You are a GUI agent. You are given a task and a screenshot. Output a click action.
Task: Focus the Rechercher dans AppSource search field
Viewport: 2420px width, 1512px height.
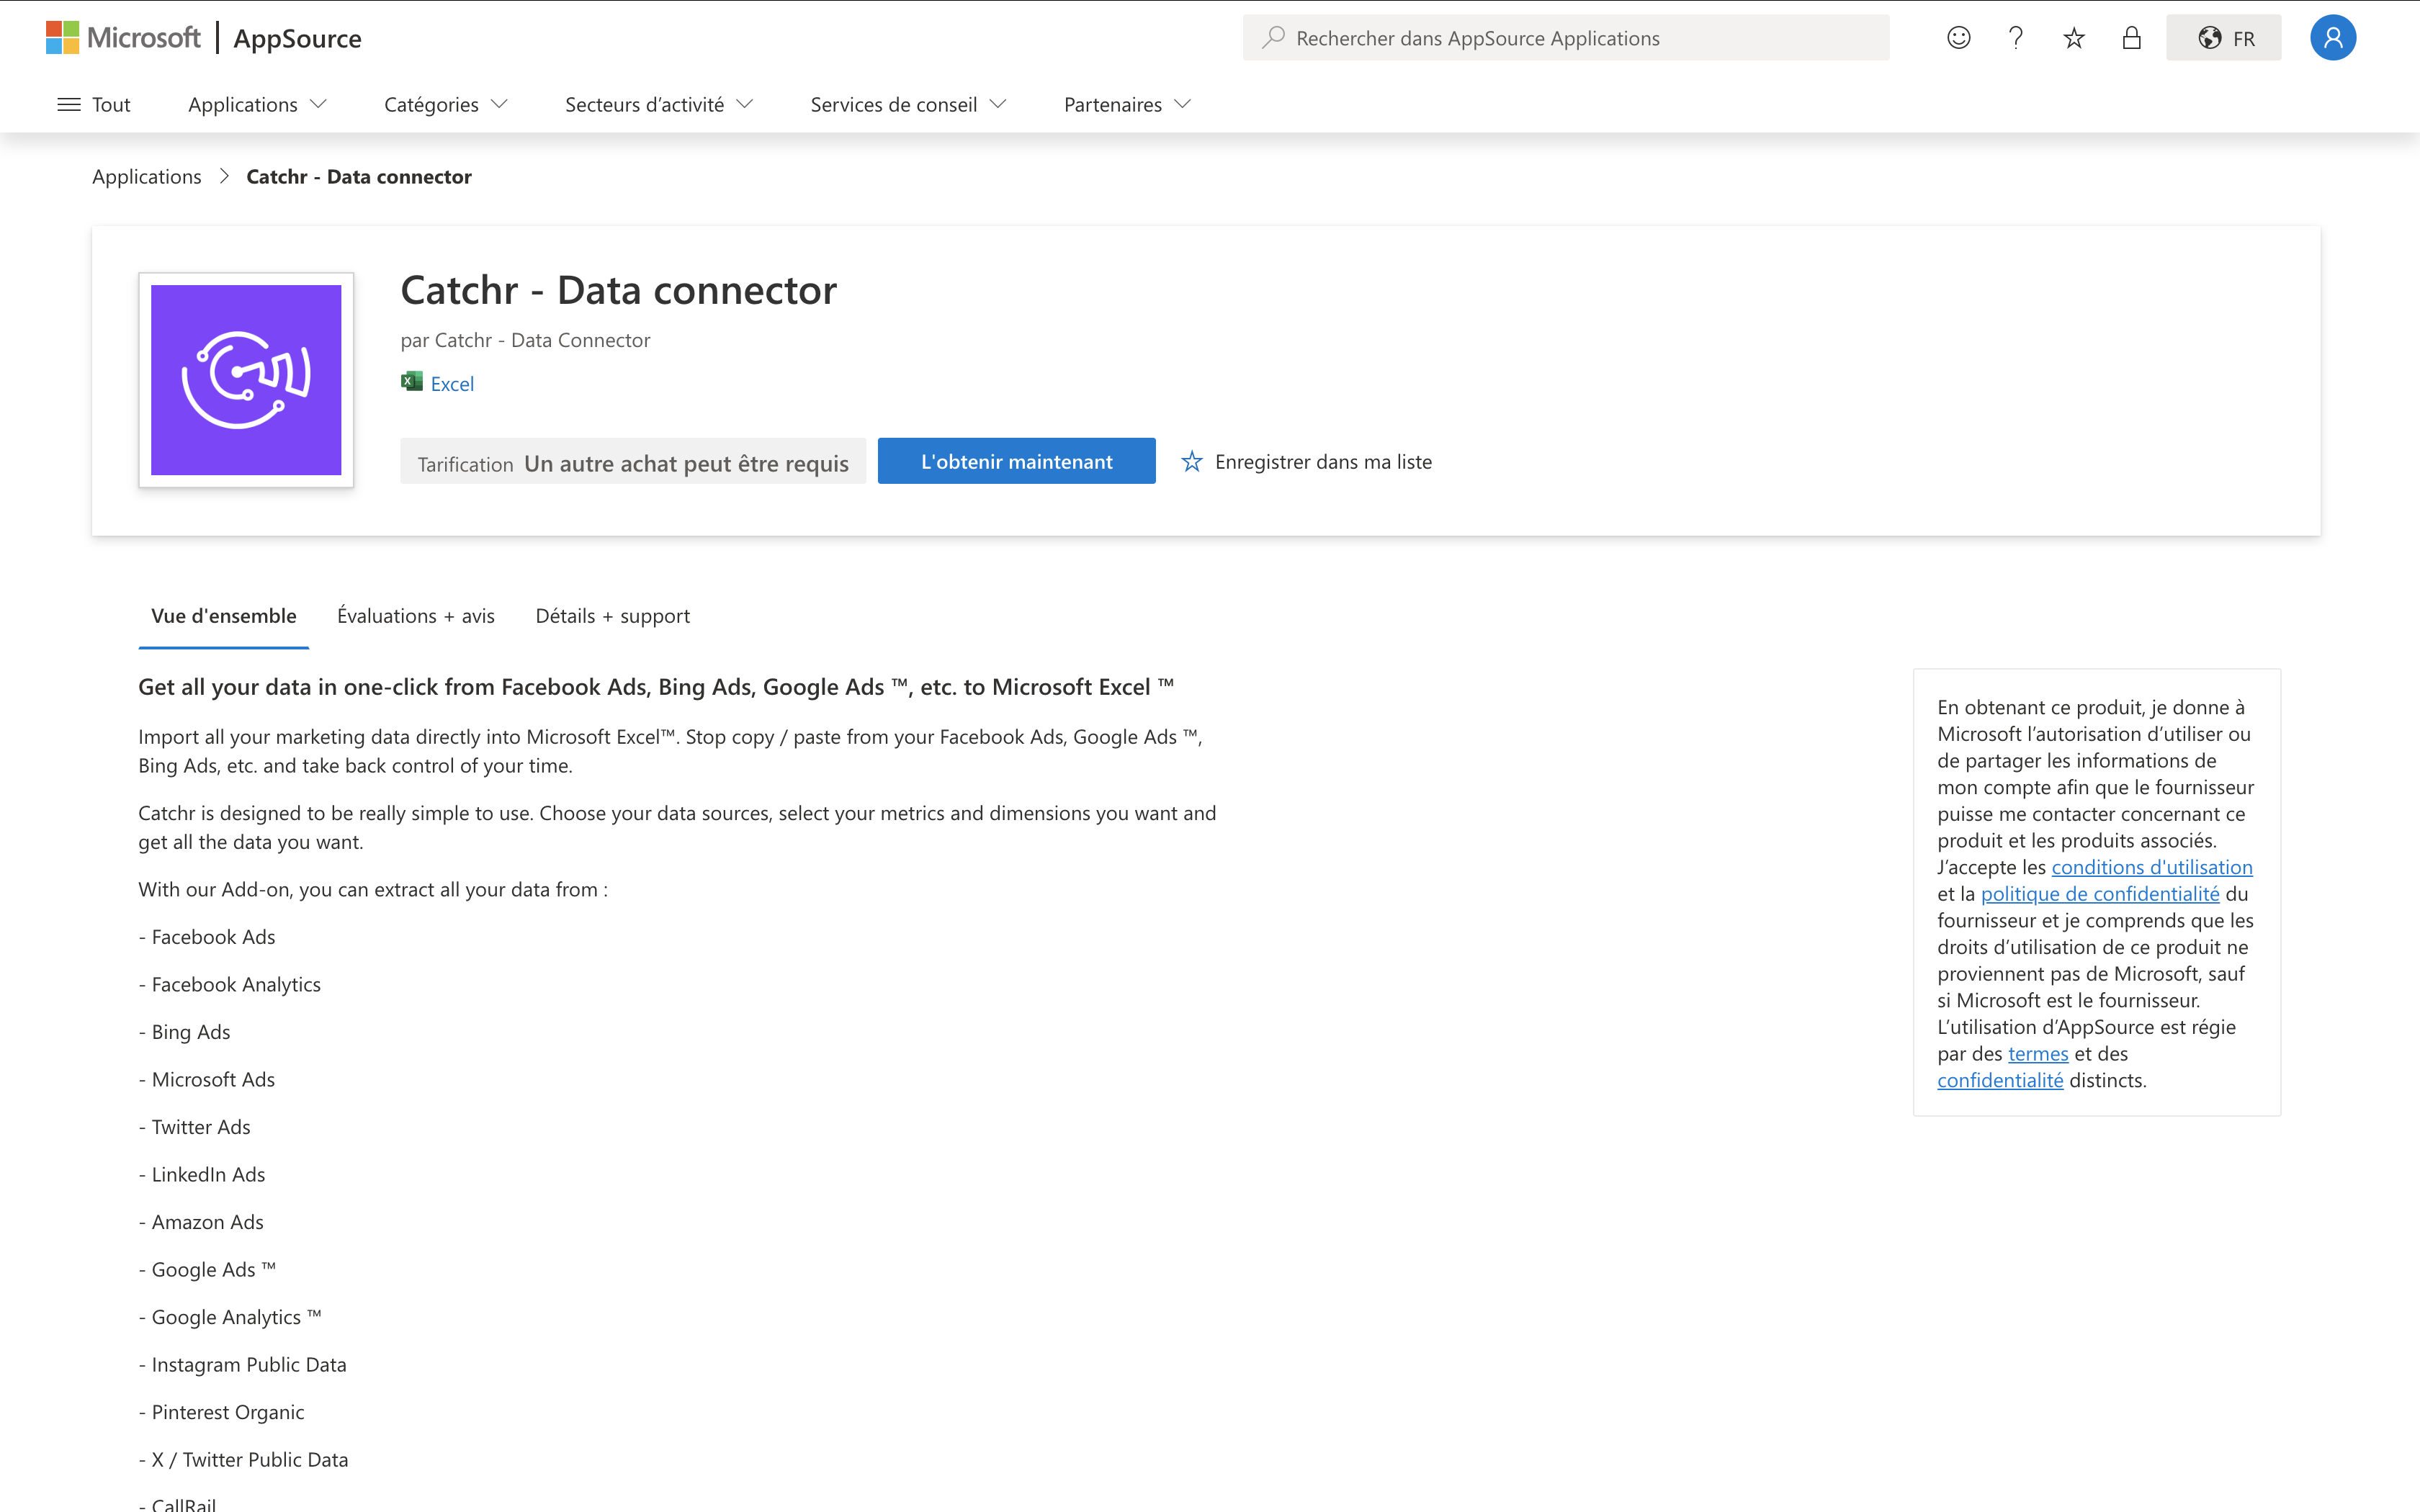tap(1566, 38)
